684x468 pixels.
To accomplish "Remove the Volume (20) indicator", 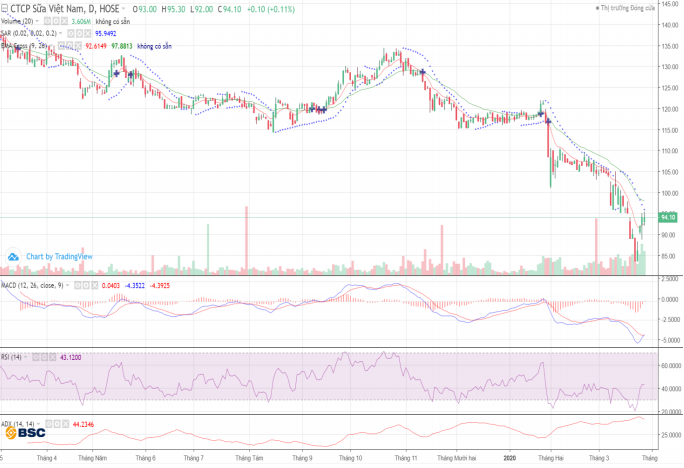I will pyautogui.click(x=64, y=21).
